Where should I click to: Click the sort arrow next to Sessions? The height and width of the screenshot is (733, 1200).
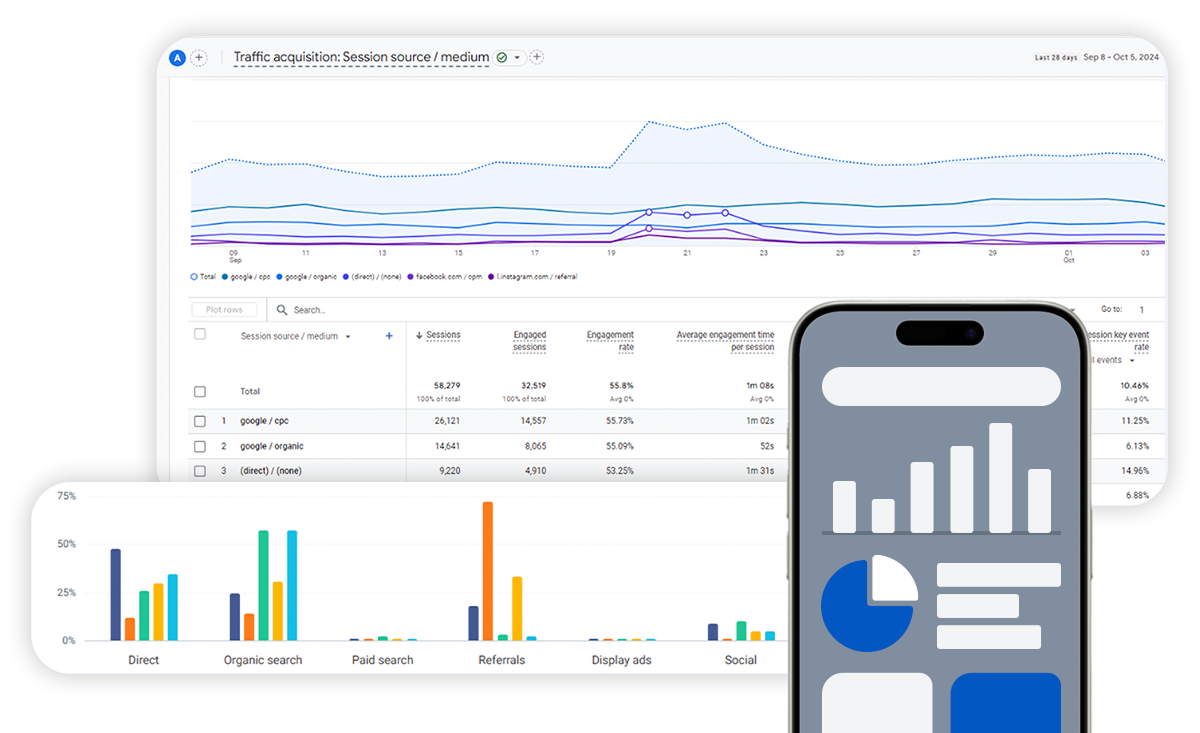coord(418,335)
